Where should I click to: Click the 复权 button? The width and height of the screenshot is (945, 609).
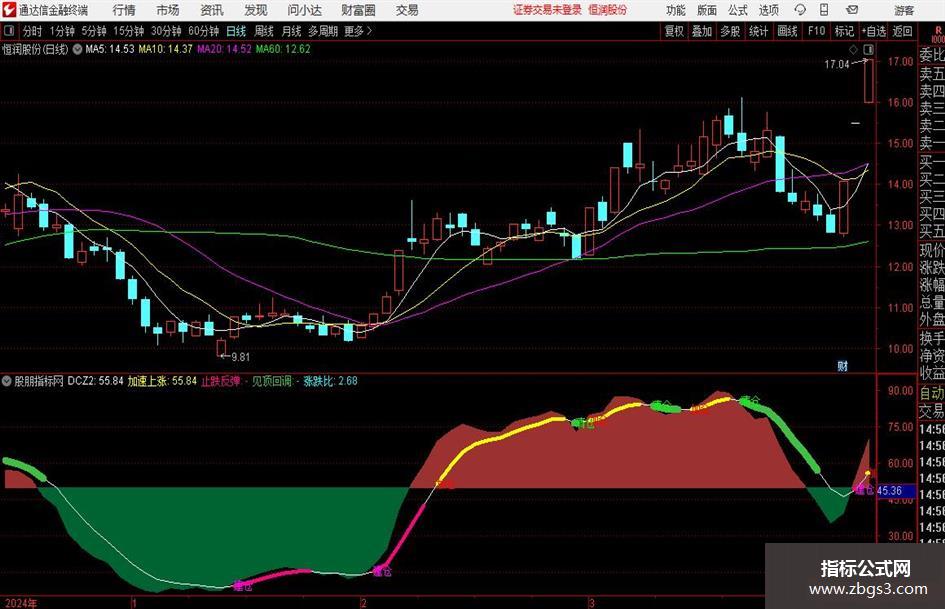coord(674,31)
